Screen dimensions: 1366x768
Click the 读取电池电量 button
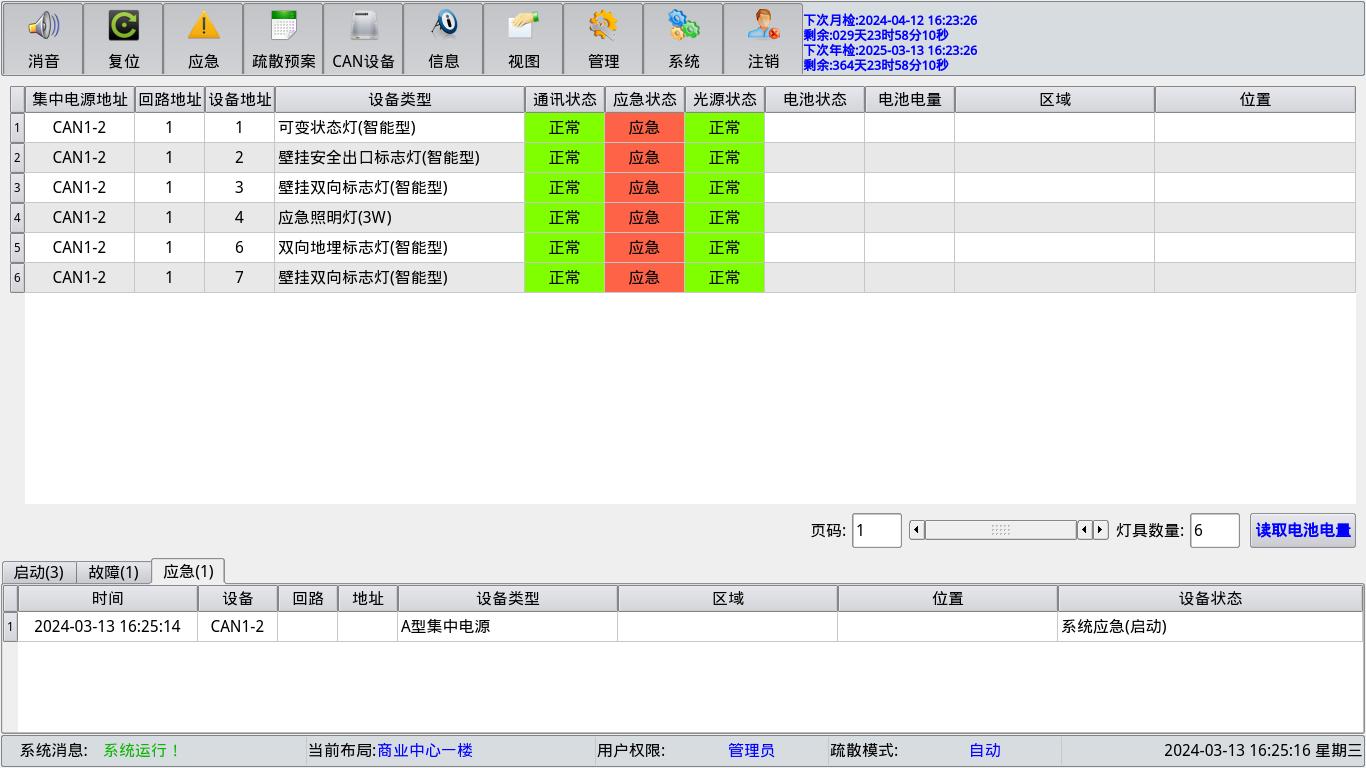pyautogui.click(x=1302, y=530)
